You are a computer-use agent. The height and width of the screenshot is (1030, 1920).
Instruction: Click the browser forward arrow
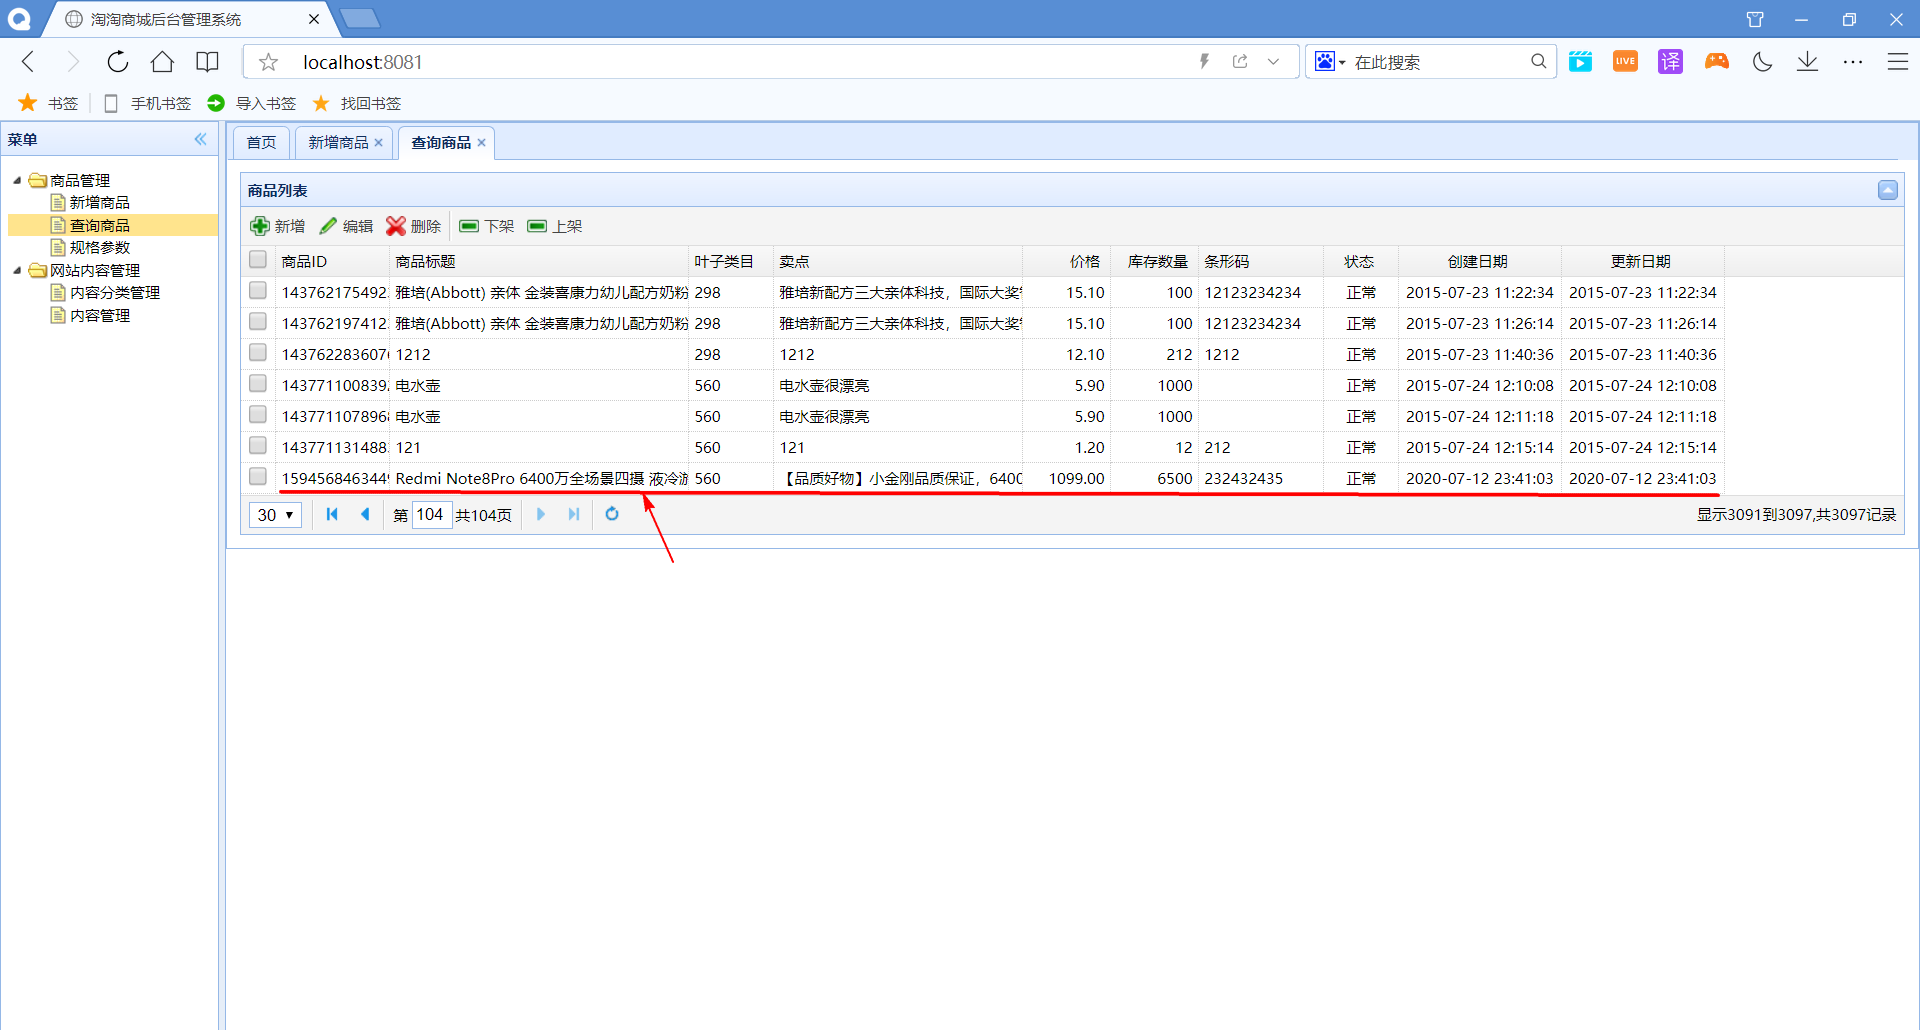pos(72,62)
